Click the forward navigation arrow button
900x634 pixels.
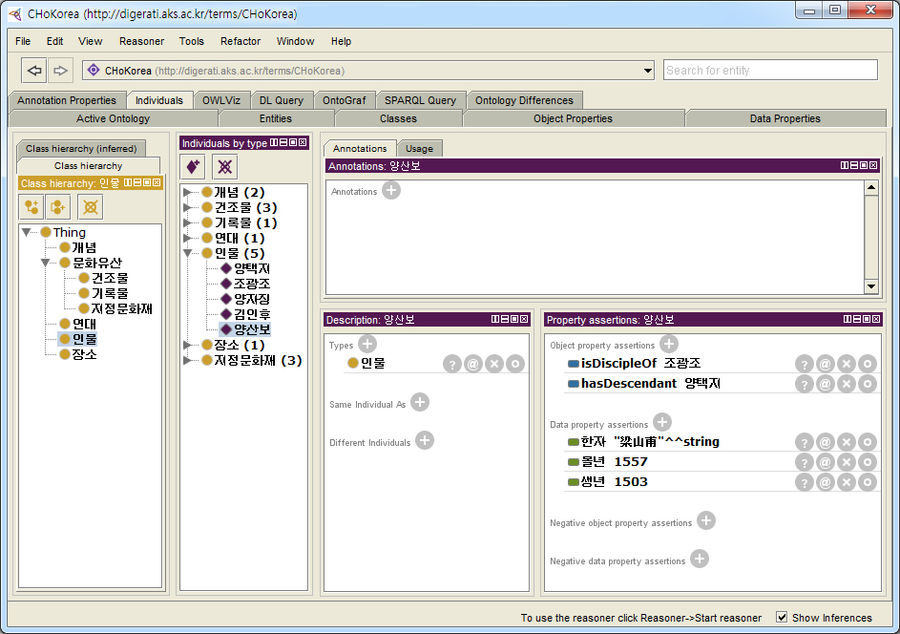pyautogui.click(x=60, y=70)
